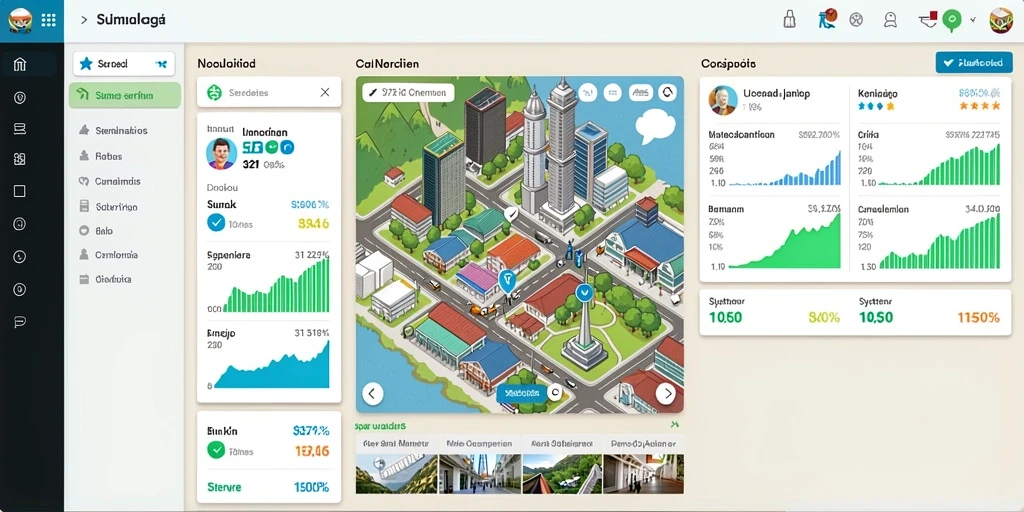The image size is (1024, 512).
Task: Go to next map view with right arrow
Action: coord(665,393)
